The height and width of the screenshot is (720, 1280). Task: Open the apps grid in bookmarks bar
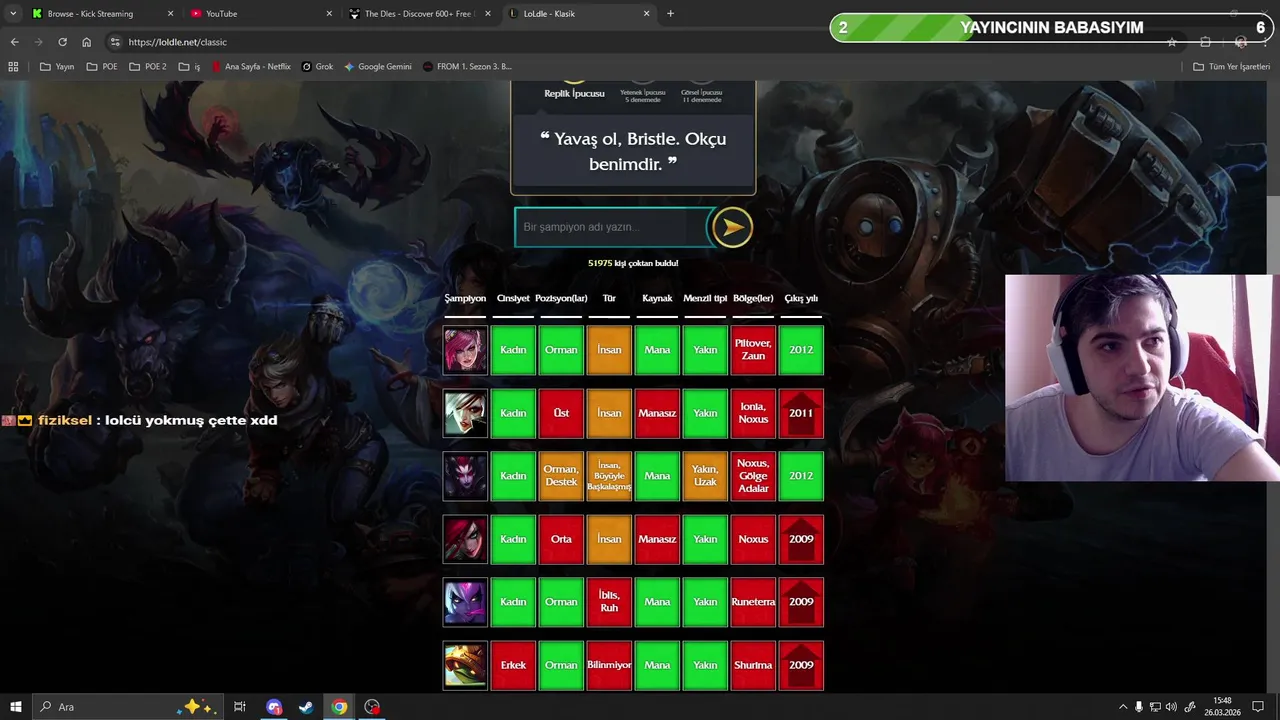[13, 67]
